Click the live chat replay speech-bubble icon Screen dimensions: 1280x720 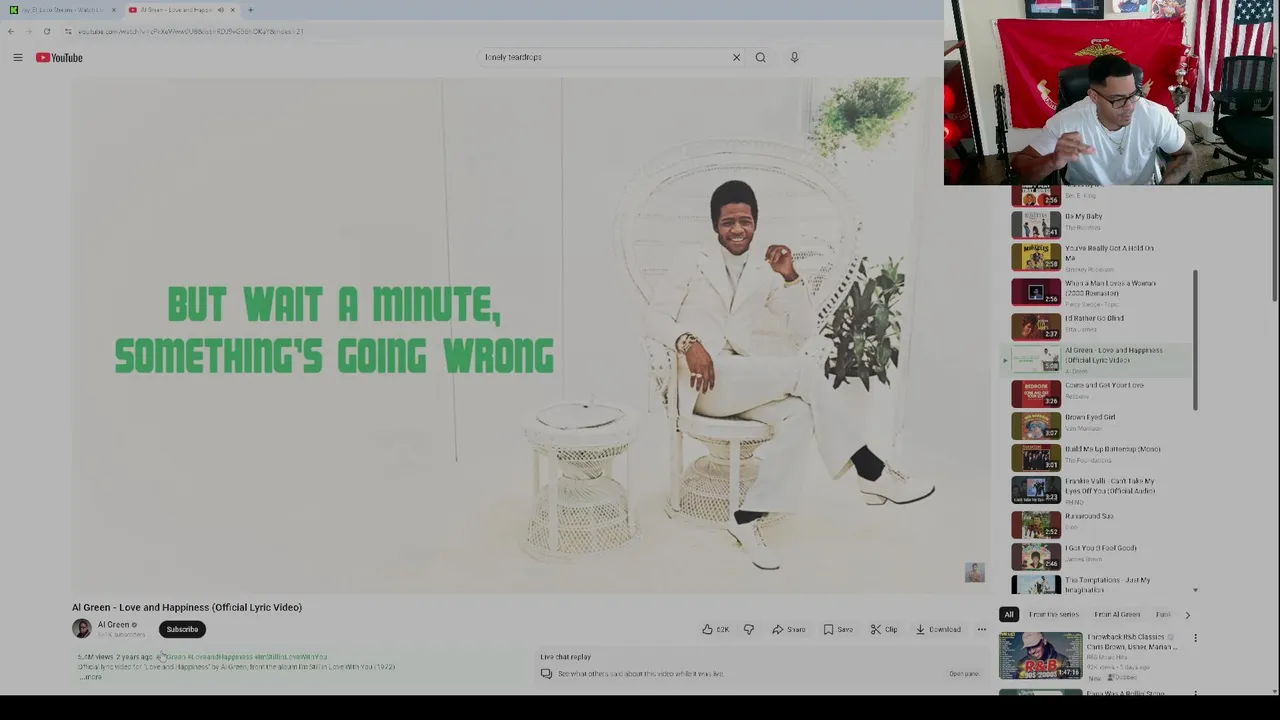click(x=546, y=674)
